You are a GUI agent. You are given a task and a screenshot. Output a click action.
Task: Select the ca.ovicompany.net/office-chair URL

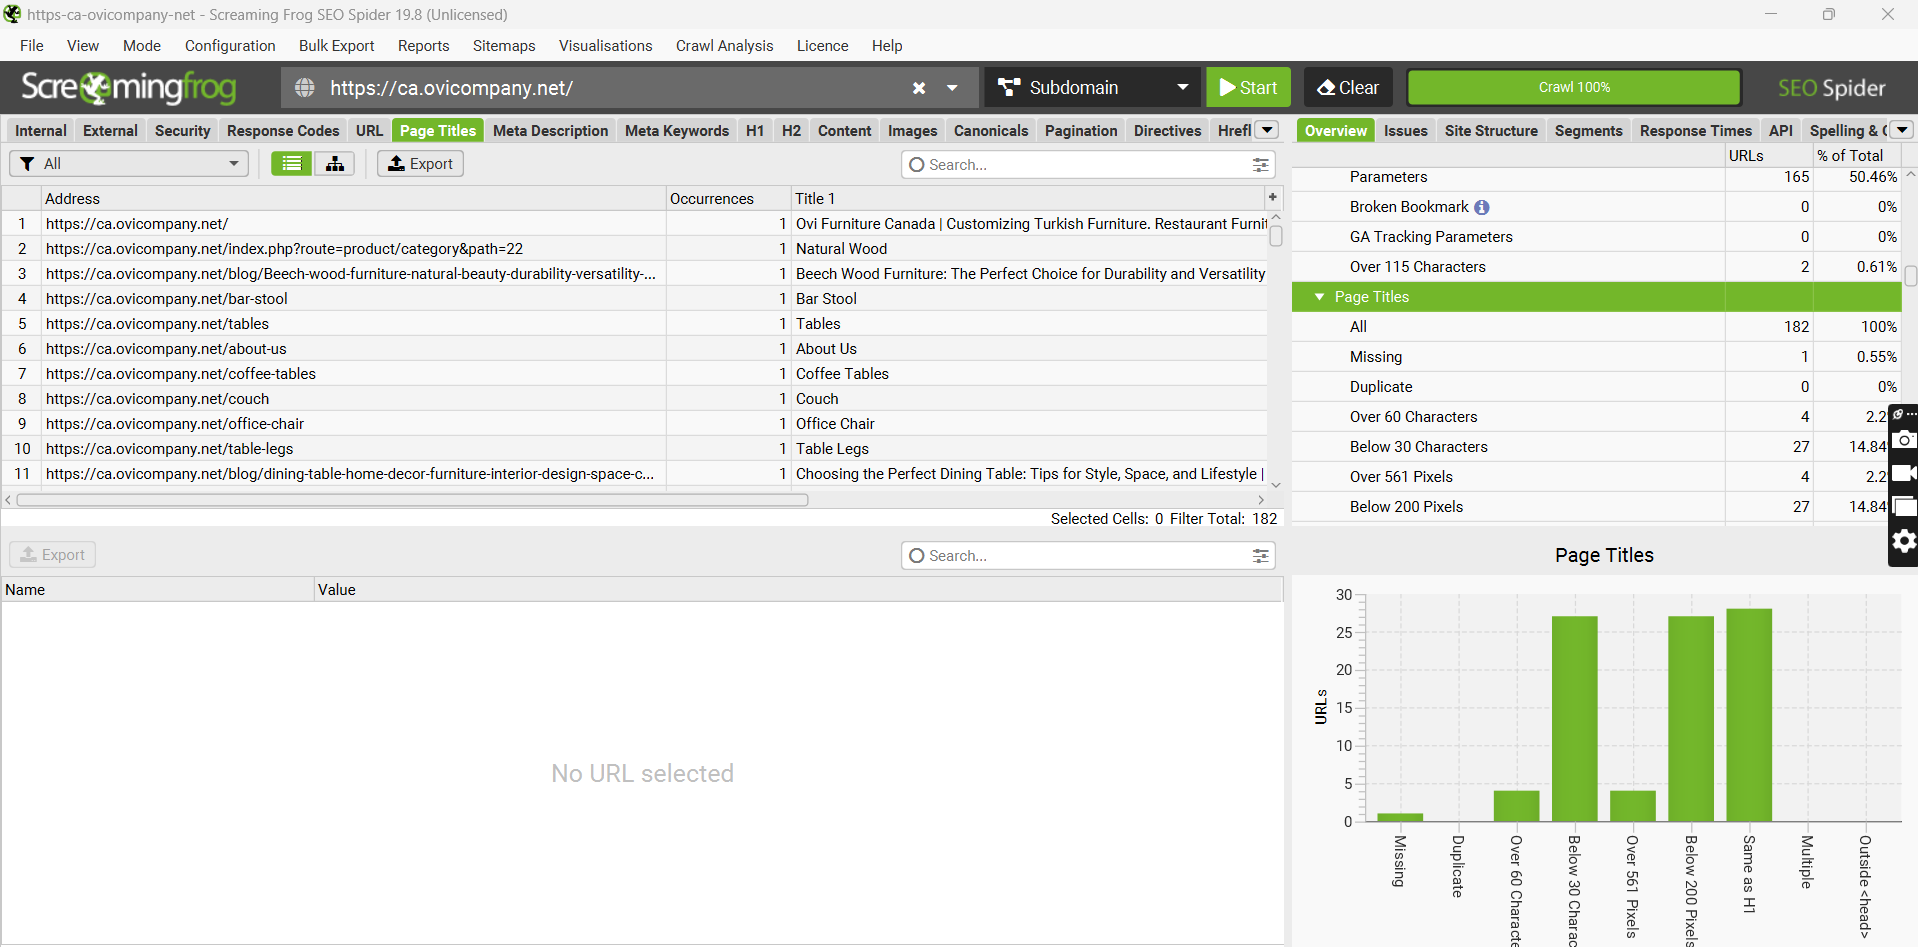click(x=175, y=424)
